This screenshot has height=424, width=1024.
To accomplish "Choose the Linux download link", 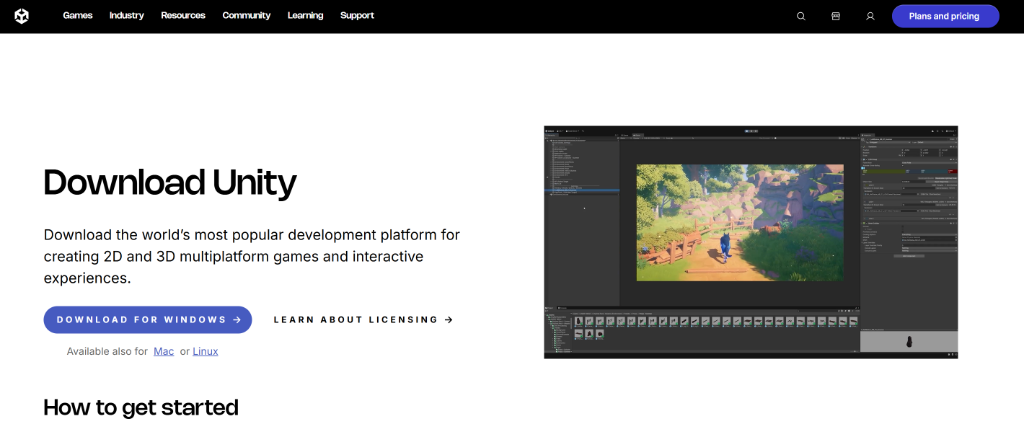I will (x=205, y=351).
